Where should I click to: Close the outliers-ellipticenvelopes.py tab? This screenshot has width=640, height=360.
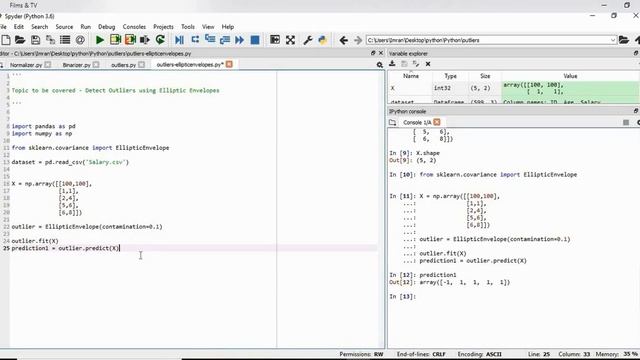pyautogui.click(x=229, y=64)
